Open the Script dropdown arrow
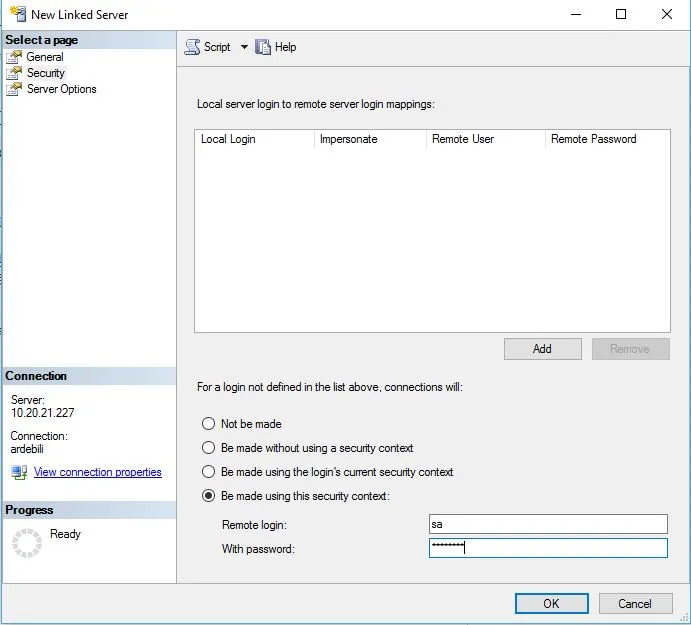691x625 pixels. point(244,47)
